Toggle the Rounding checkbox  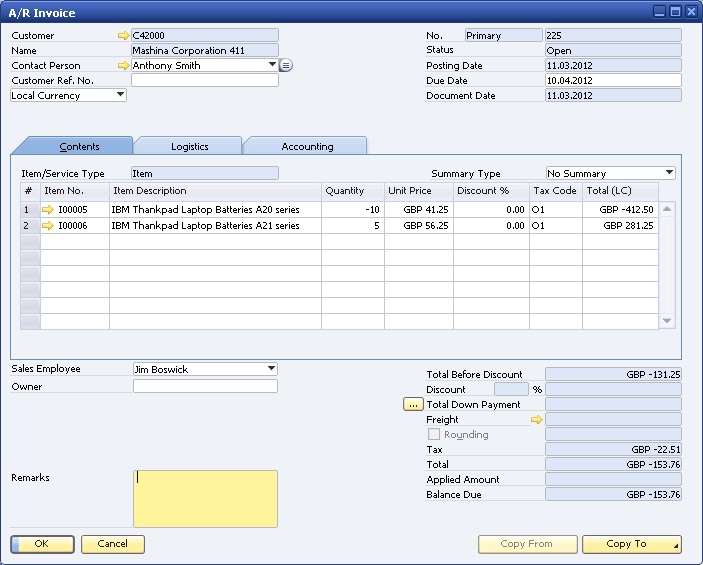tap(434, 434)
